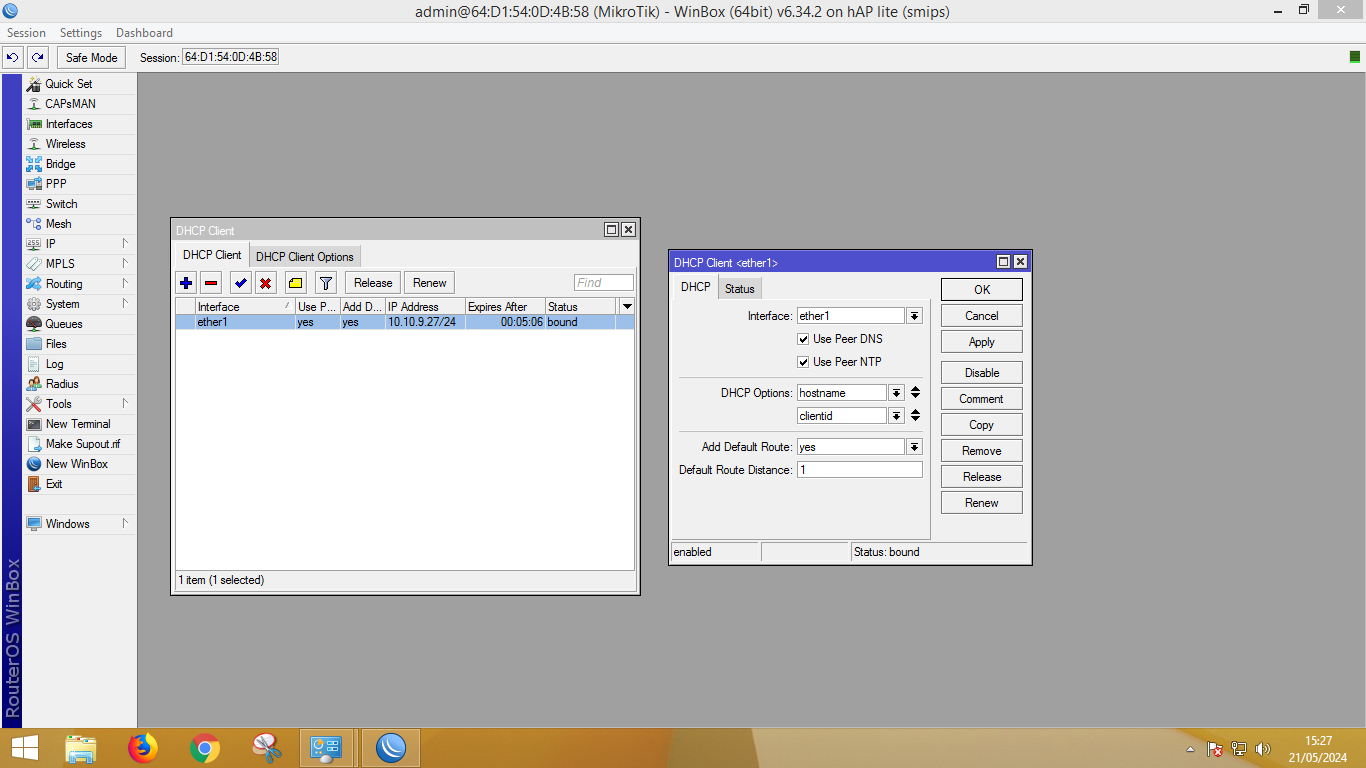Open the Add Default Route dropdown

914,447
